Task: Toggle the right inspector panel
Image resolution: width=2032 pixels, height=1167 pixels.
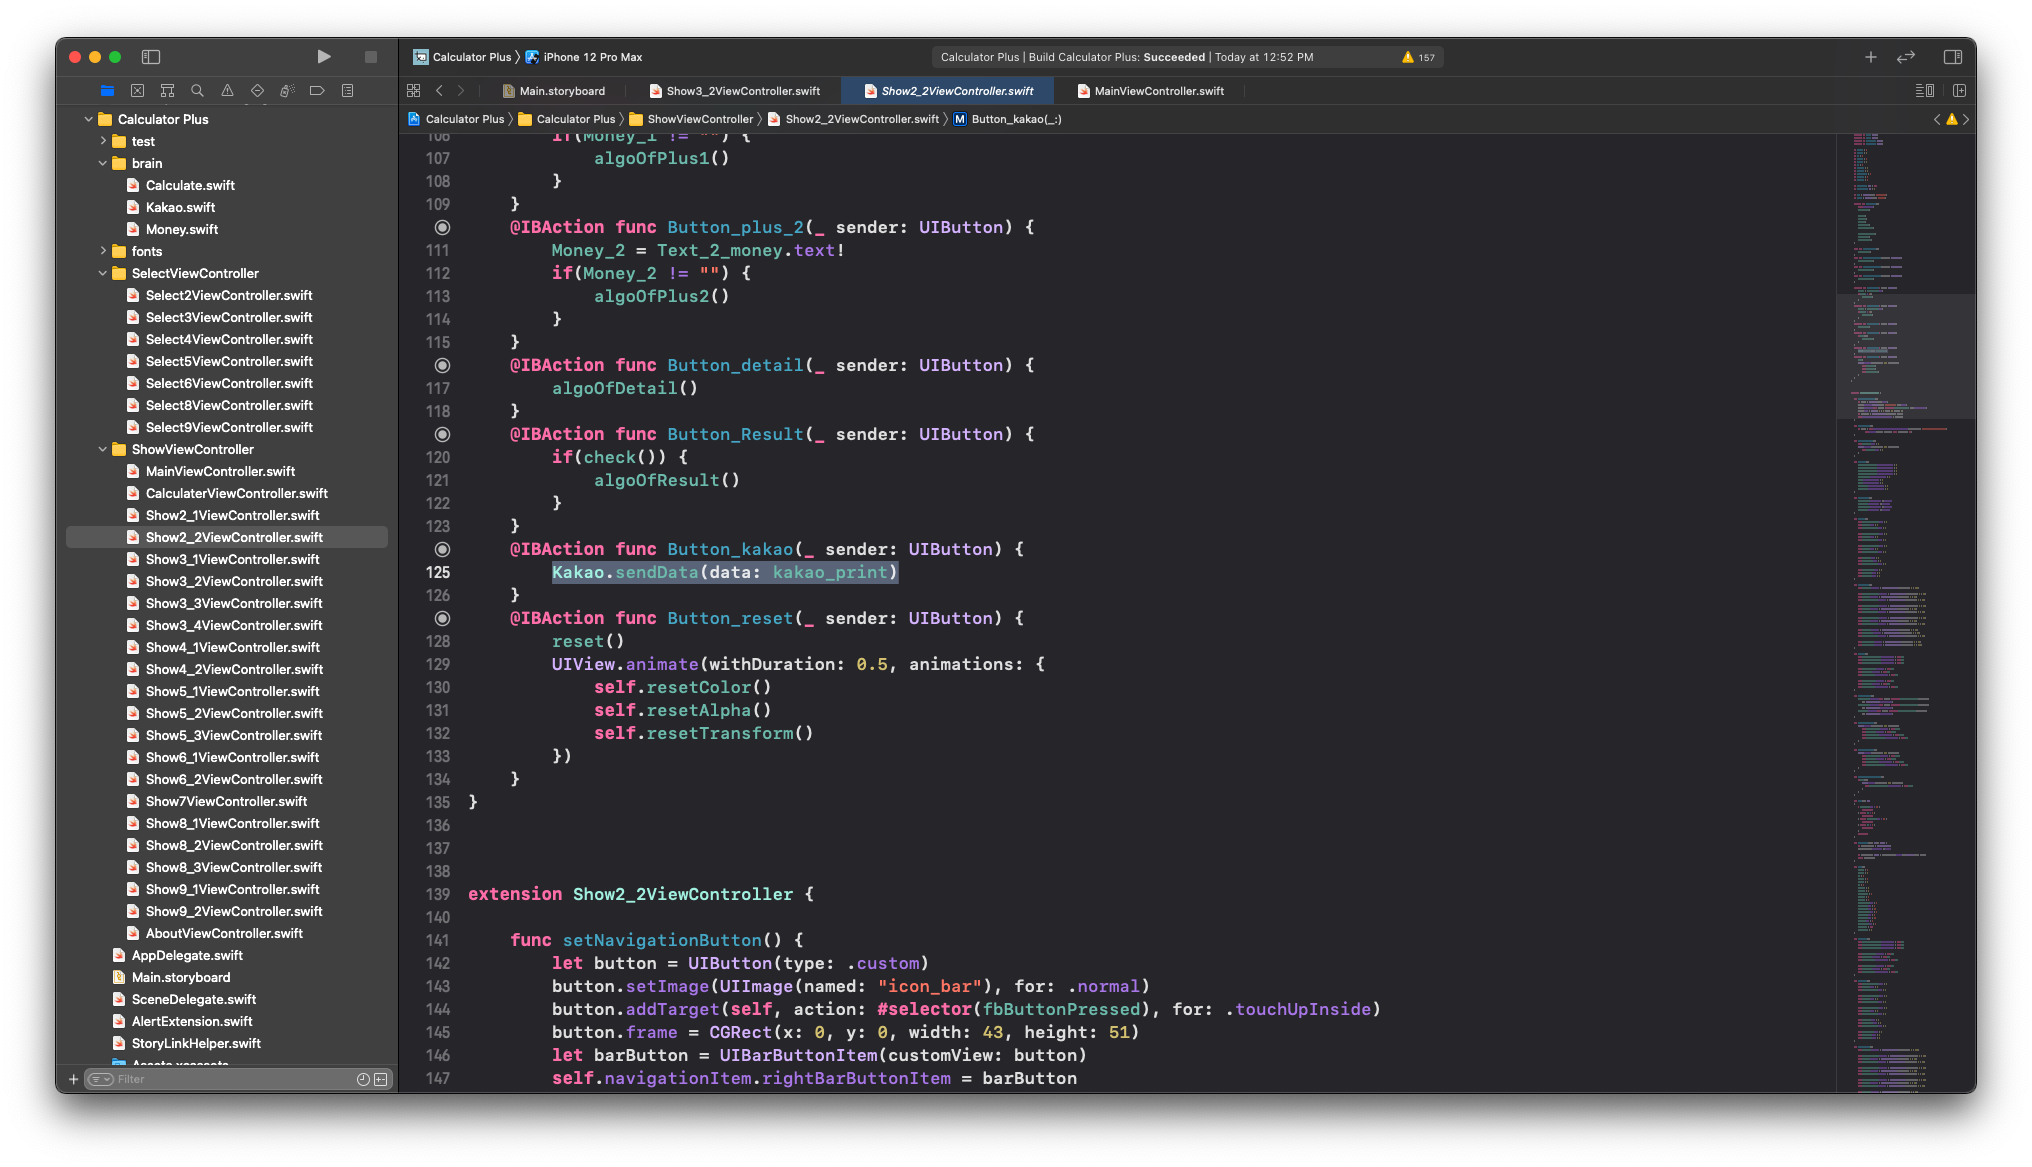Action: (x=1952, y=57)
